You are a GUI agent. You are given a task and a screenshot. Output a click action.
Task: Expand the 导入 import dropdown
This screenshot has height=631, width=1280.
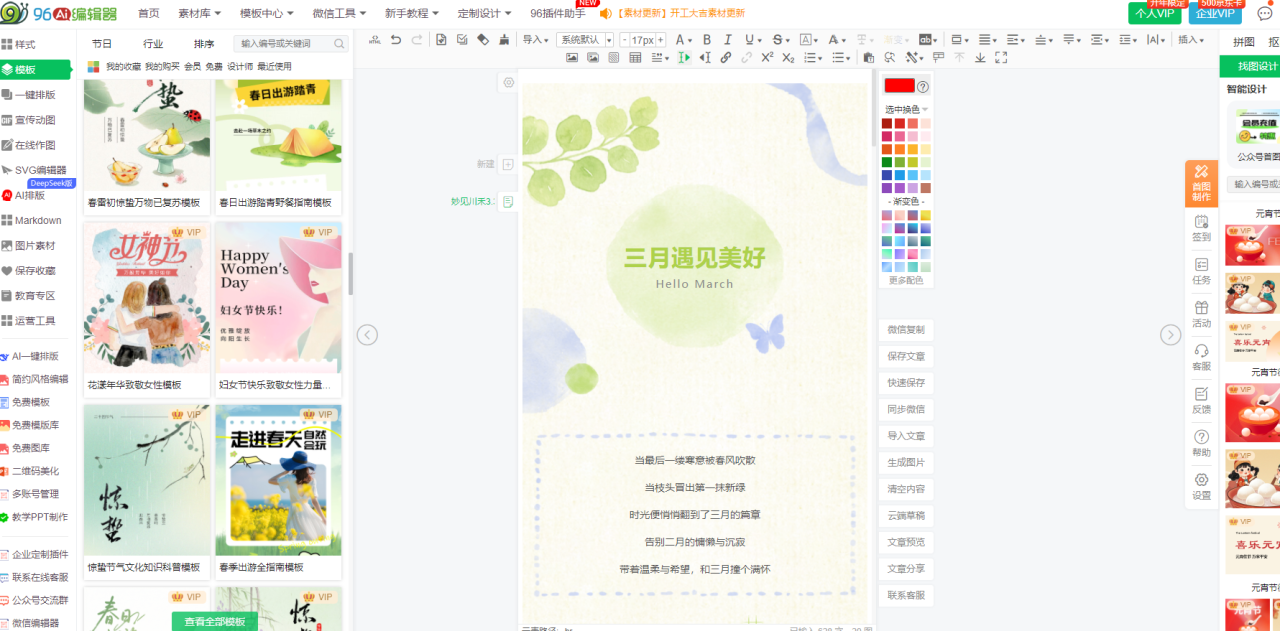tap(536, 40)
